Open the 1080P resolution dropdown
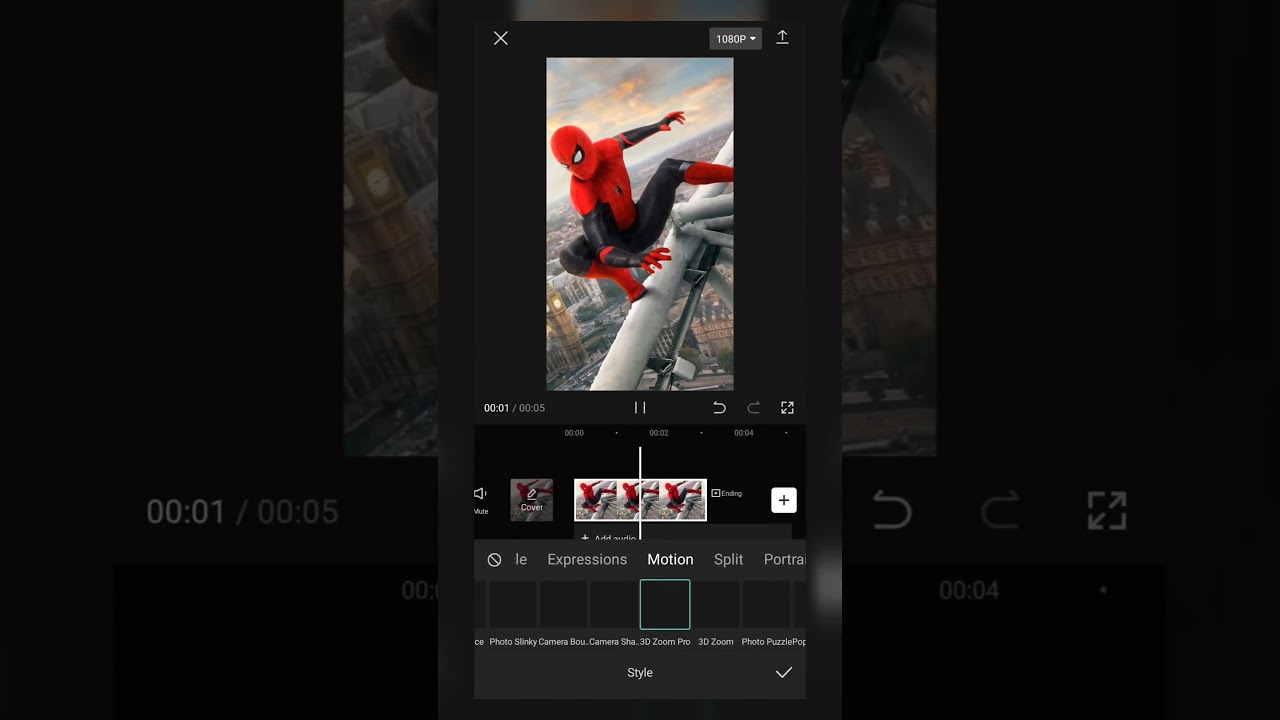Screen dimensions: 1280x720 [735, 39]
